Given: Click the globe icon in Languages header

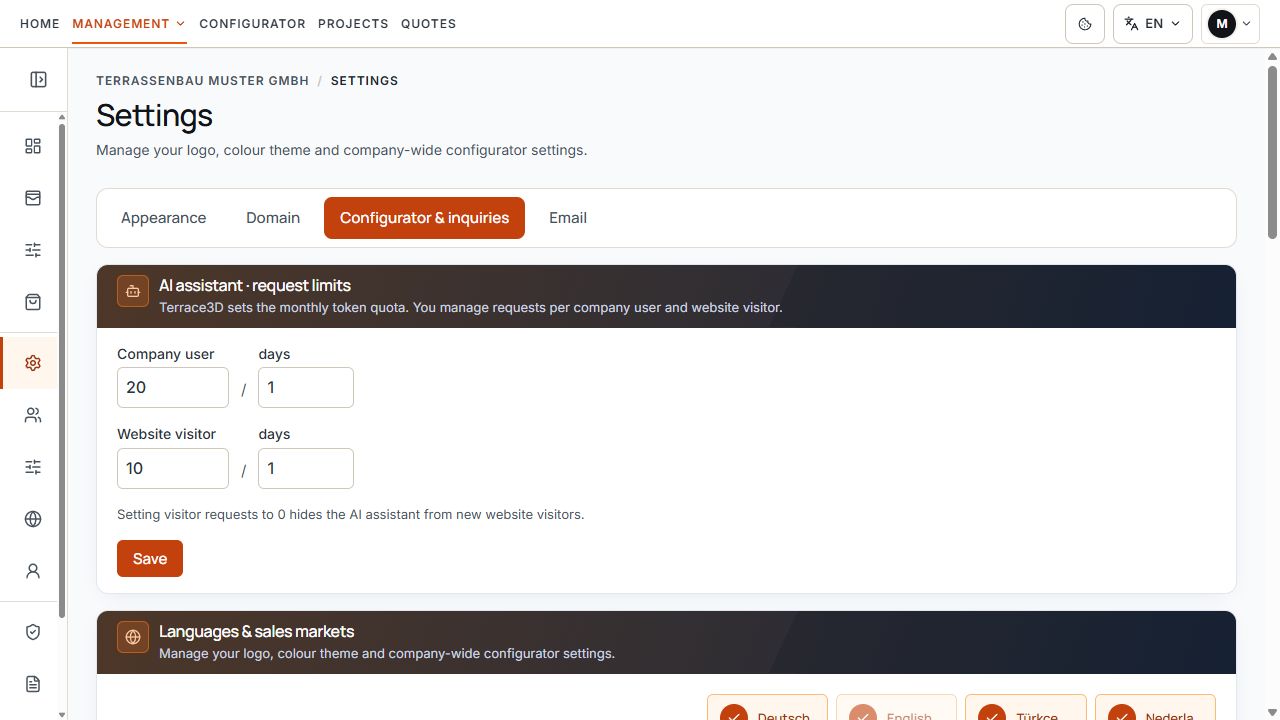Looking at the screenshot, I should [133, 637].
